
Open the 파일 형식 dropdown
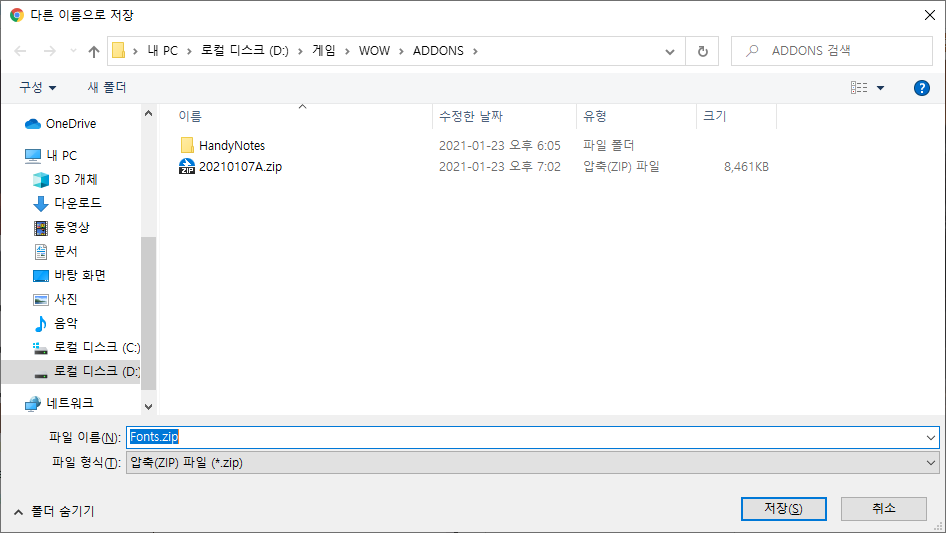pyautogui.click(x=532, y=463)
